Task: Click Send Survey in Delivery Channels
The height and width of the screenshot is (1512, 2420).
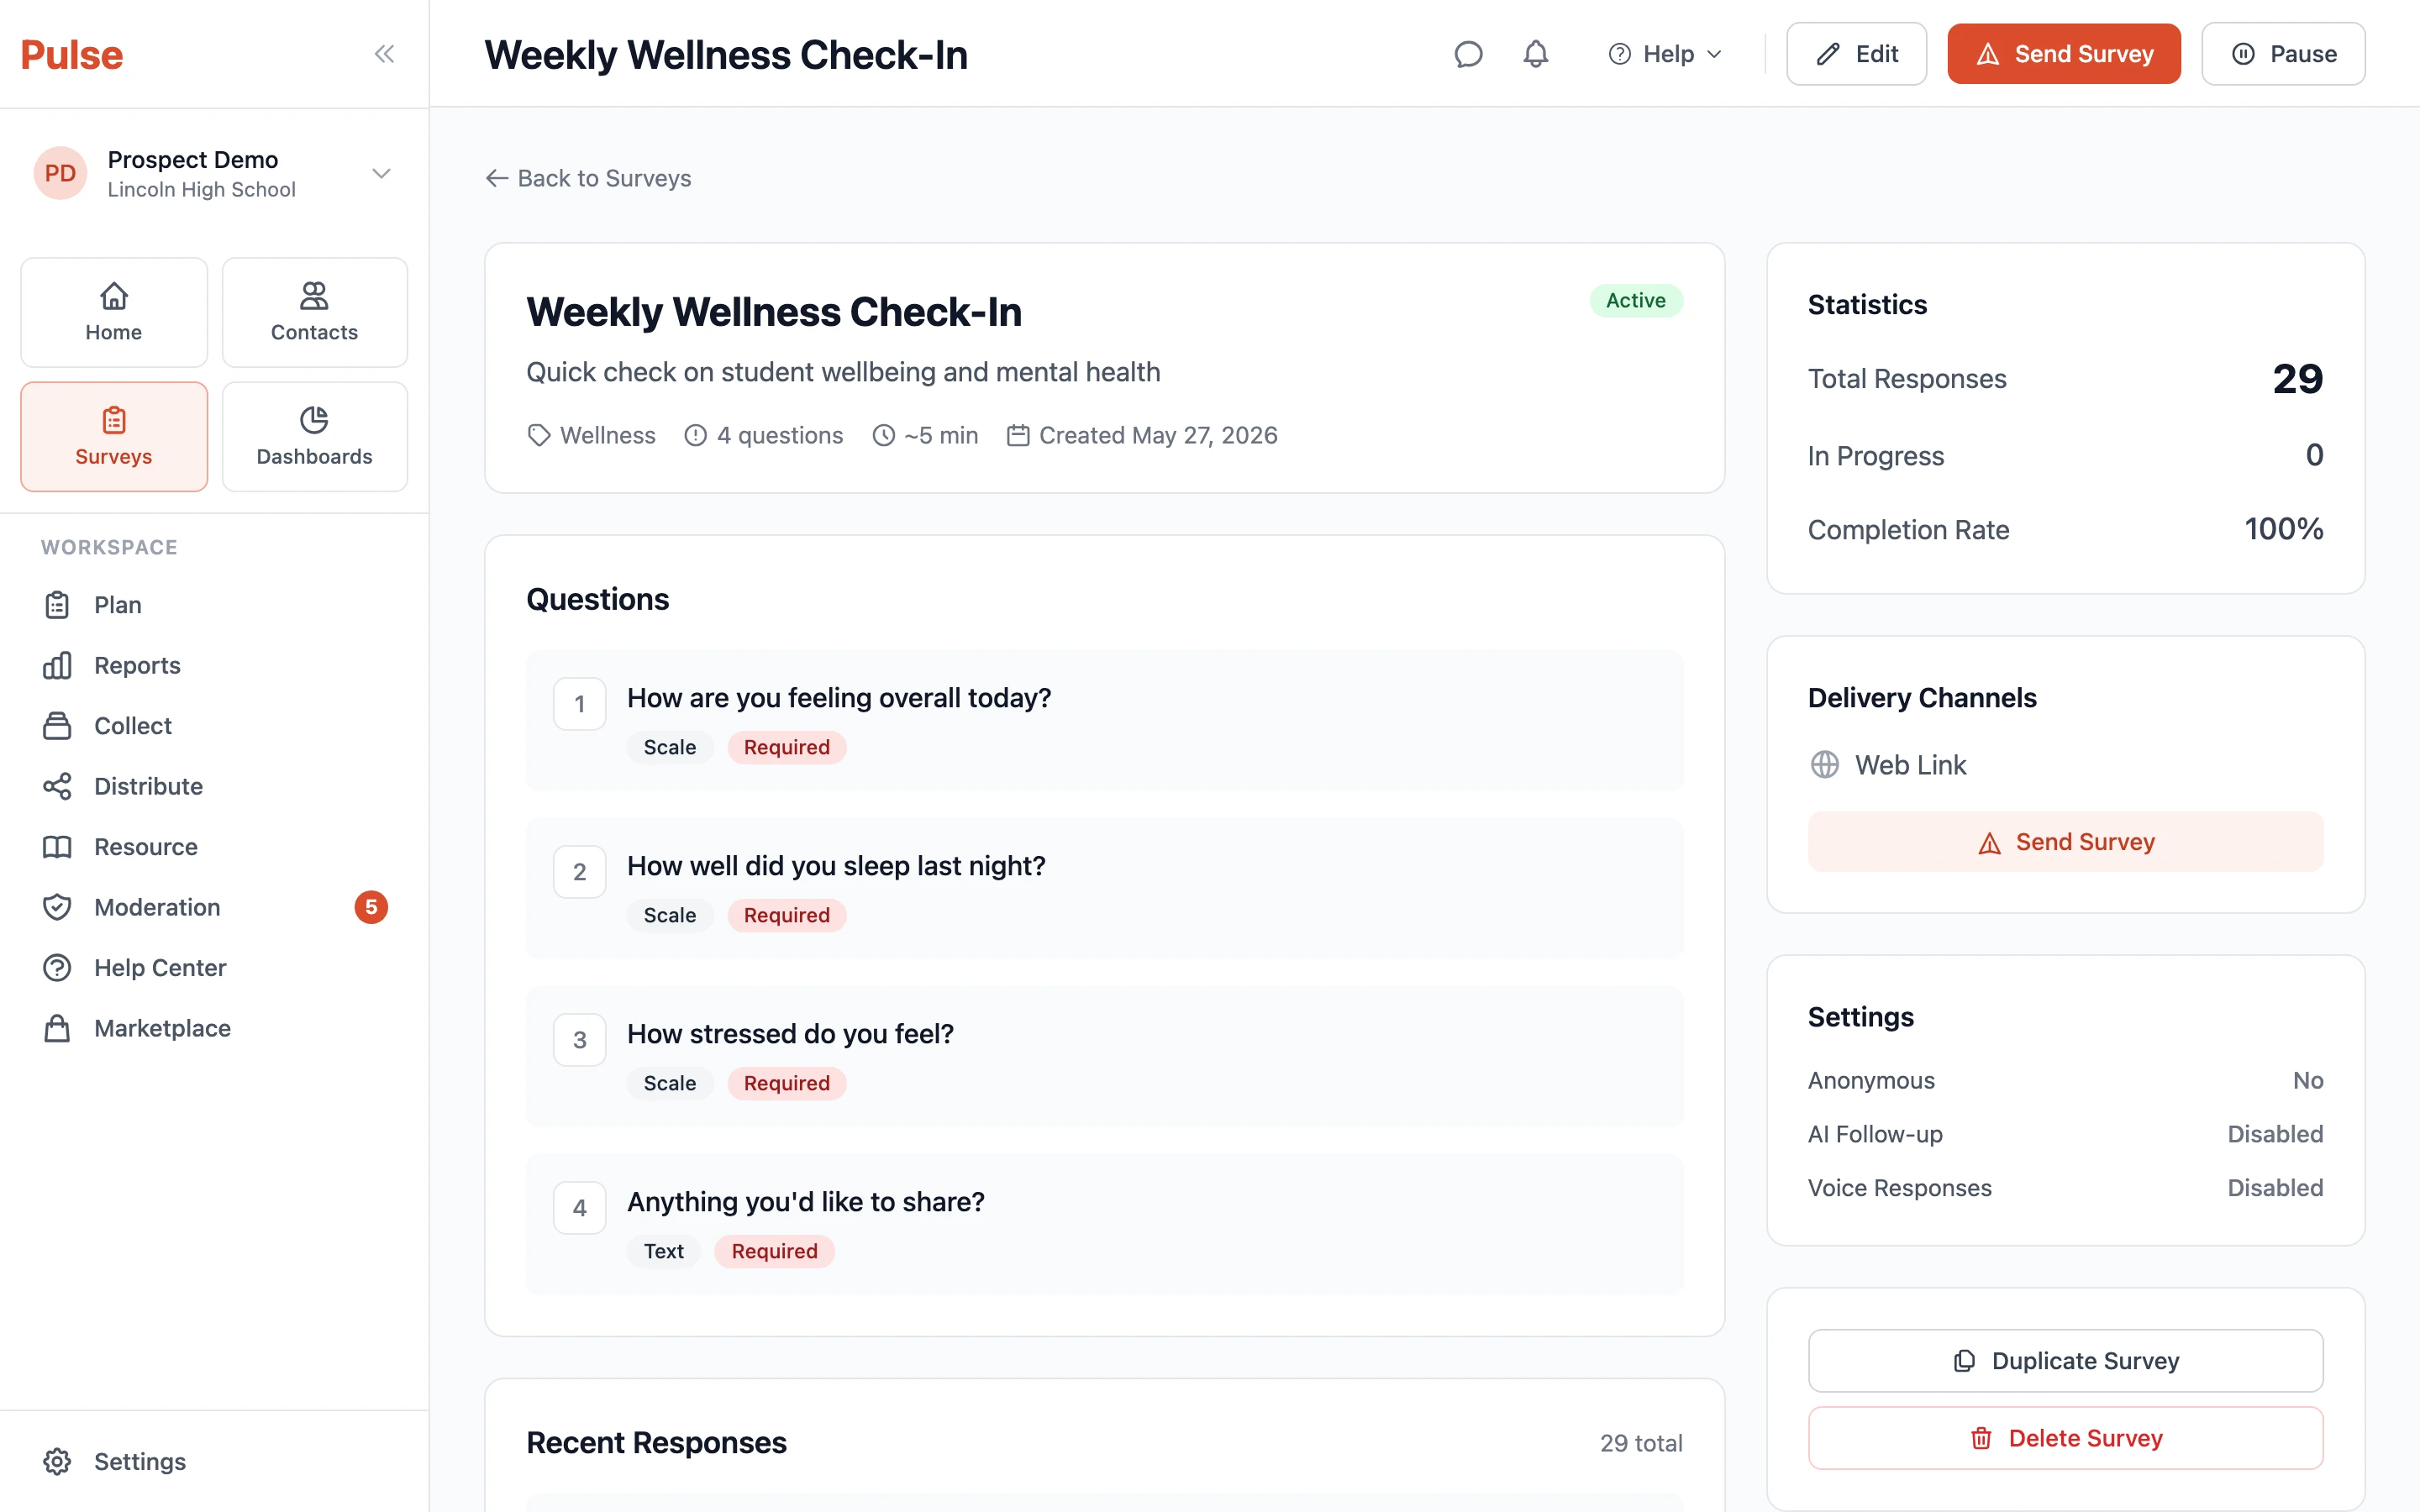Action: [2065, 842]
